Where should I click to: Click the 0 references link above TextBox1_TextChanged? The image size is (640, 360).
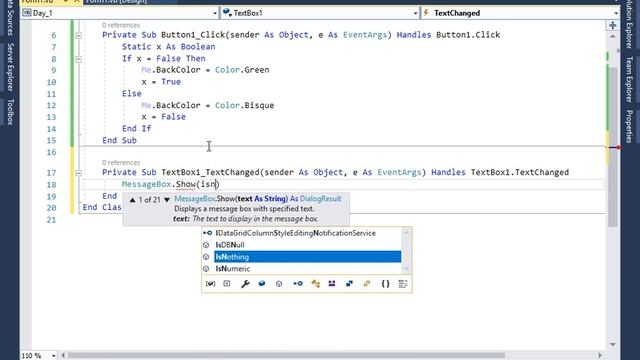click(121, 162)
